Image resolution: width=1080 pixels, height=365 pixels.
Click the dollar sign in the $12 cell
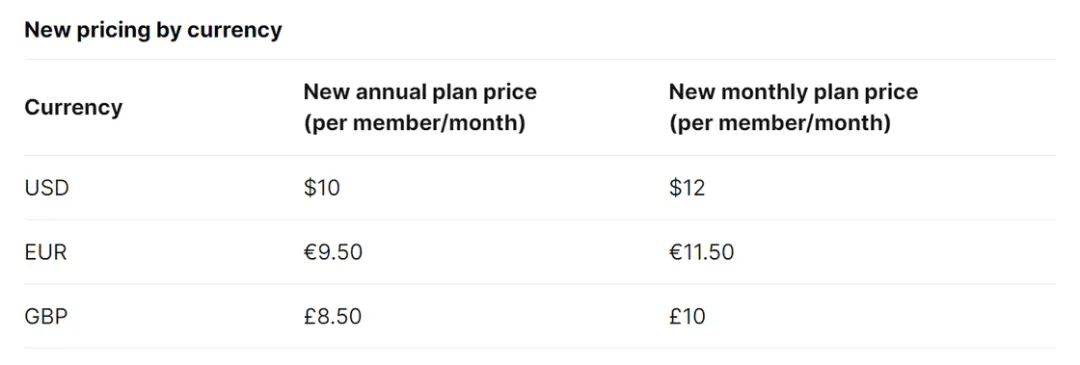point(675,188)
